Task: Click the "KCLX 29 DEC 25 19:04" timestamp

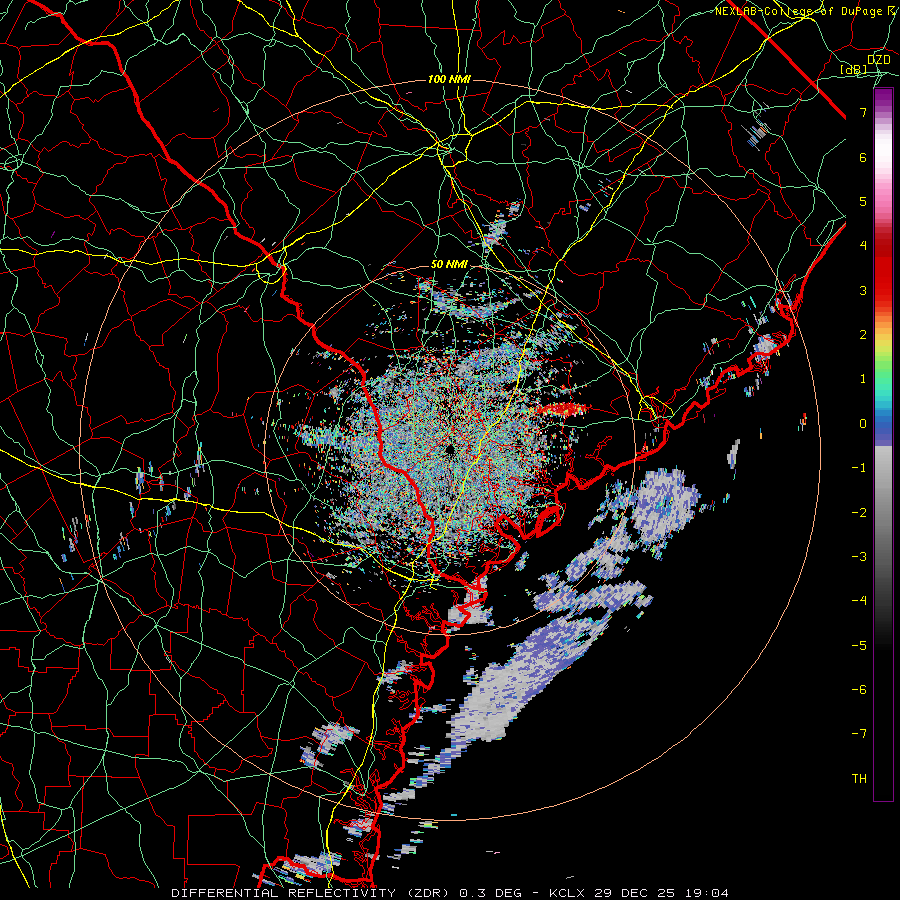Action: [639, 893]
